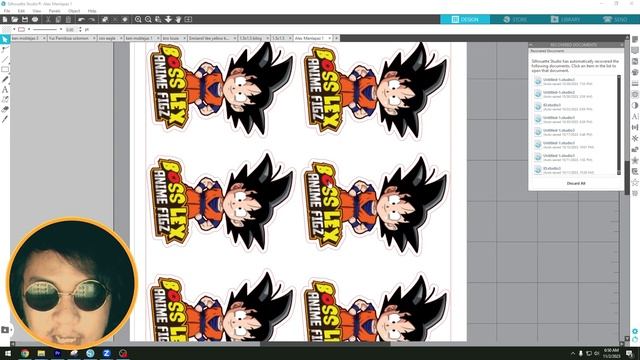The height and width of the screenshot is (360, 640).
Task: Open the Library folder at bottom left
Action: [5, 330]
